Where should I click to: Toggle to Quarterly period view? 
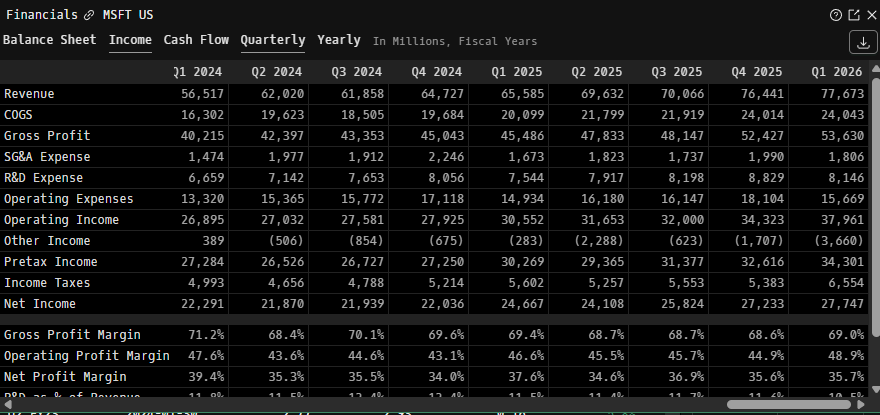point(272,40)
